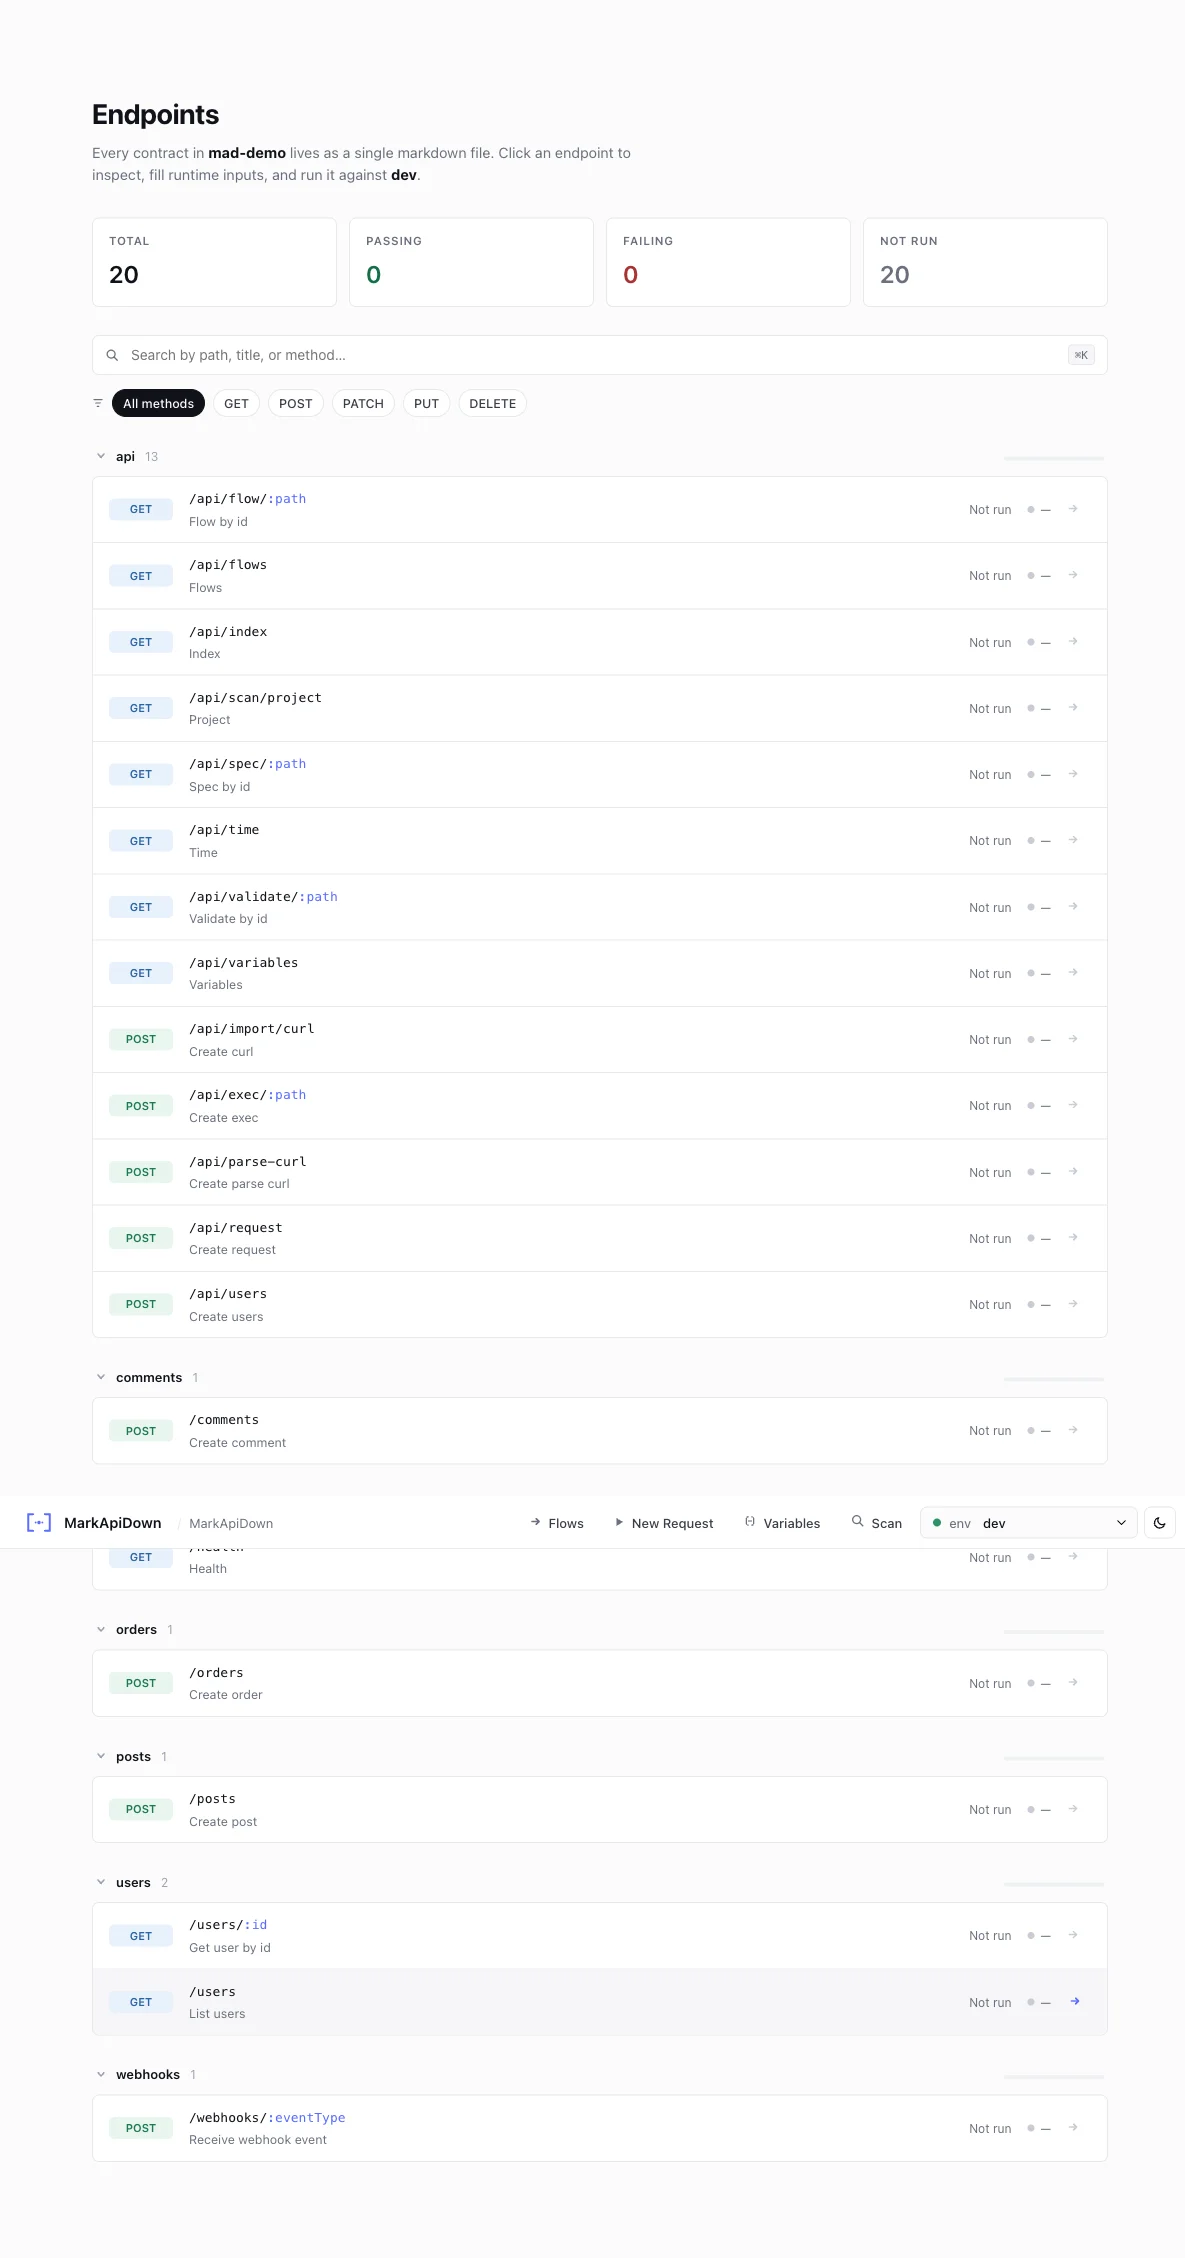Image resolution: width=1185 pixels, height=2258 pixels.
Task: Collapse the webhooks group chevron
Action: pyautogui.click(x=101, y=2074)
